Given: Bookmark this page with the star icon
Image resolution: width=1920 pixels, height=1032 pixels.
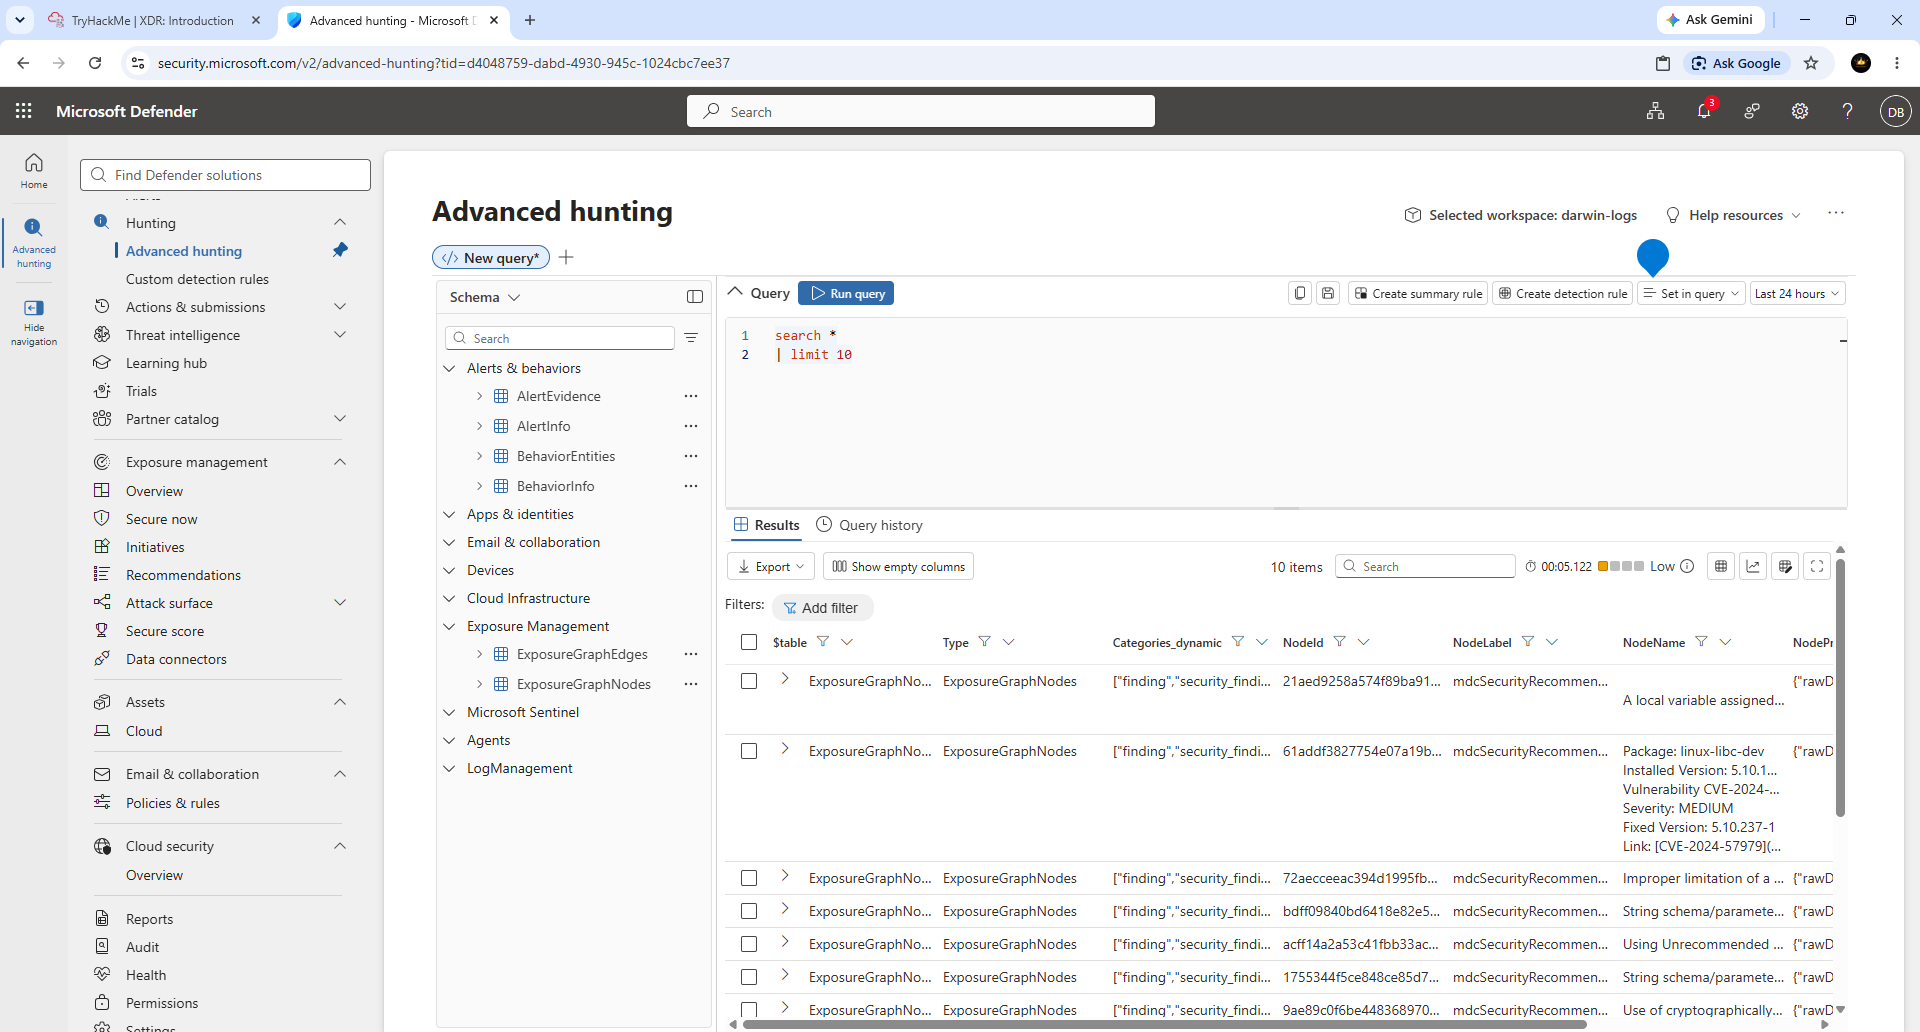Looking at the screenshot, I should click(x=1811, y=63).
